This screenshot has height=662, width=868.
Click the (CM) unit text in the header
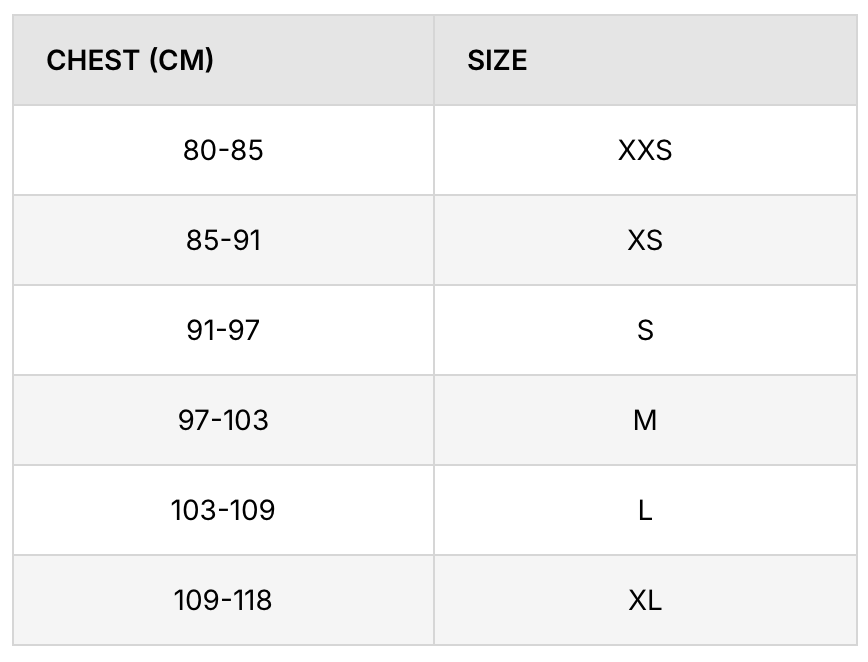click(x=181, y=60)
